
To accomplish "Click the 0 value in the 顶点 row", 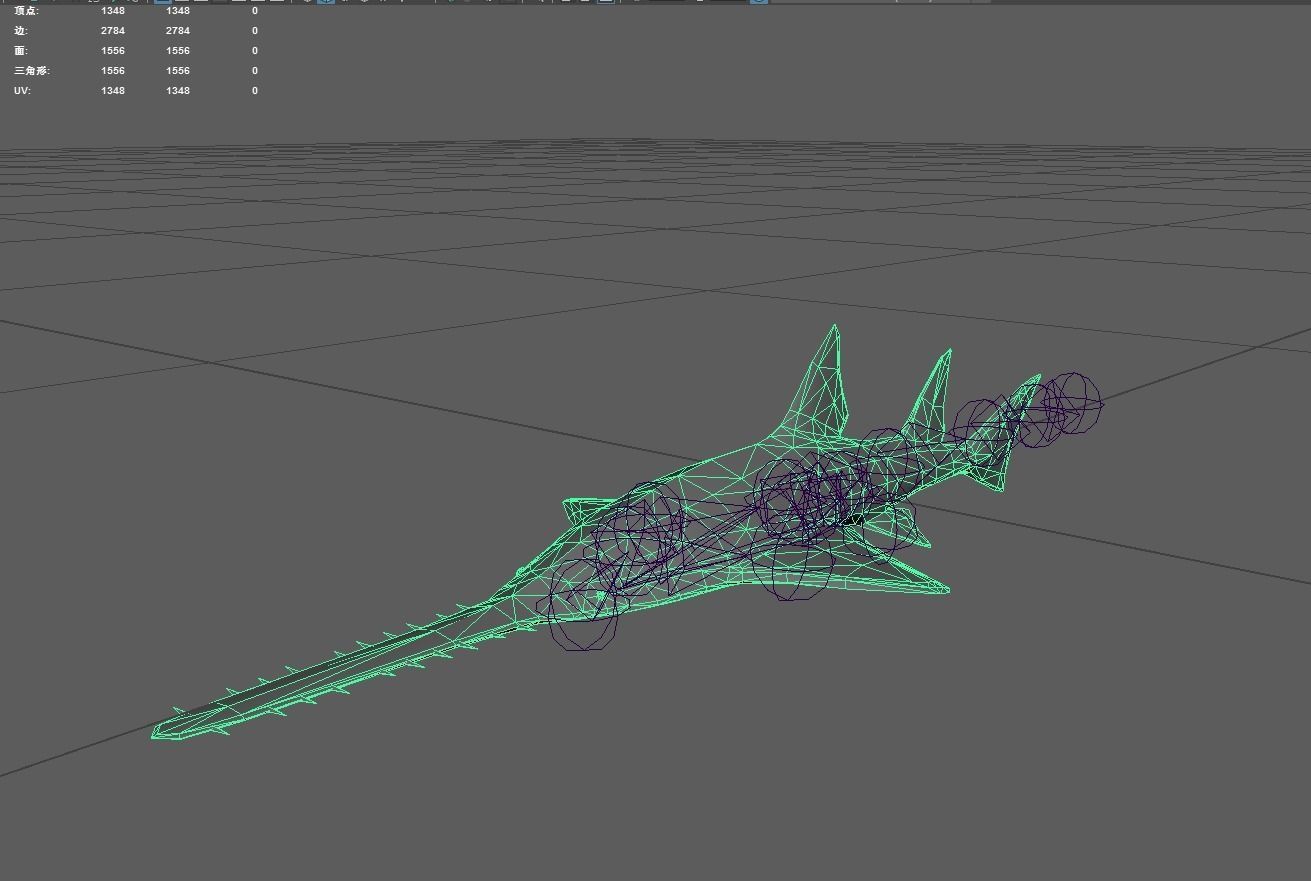I will (x=255, y=10).
